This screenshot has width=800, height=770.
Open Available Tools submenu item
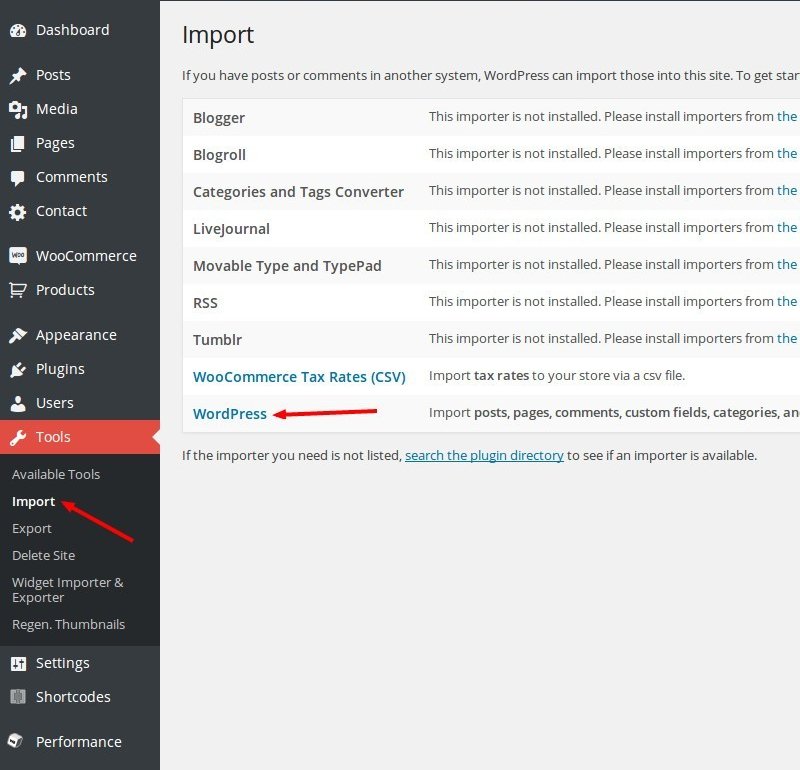click(x=56, y=475)
